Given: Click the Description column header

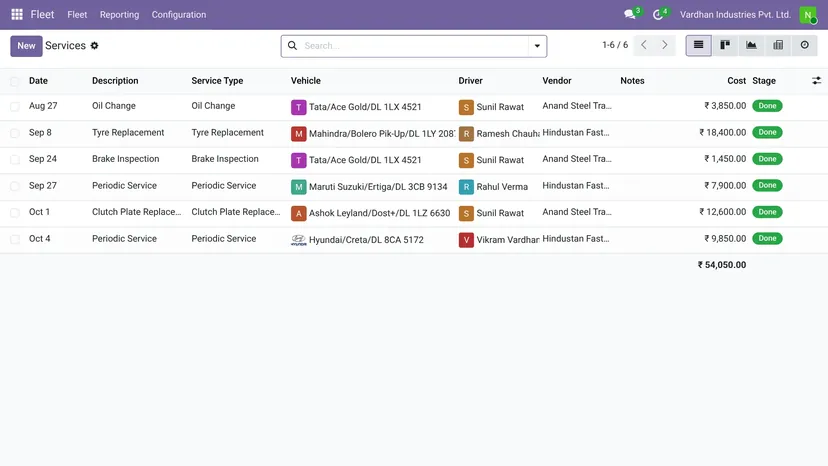Looking at the screenshot, I should click(115, 81).
